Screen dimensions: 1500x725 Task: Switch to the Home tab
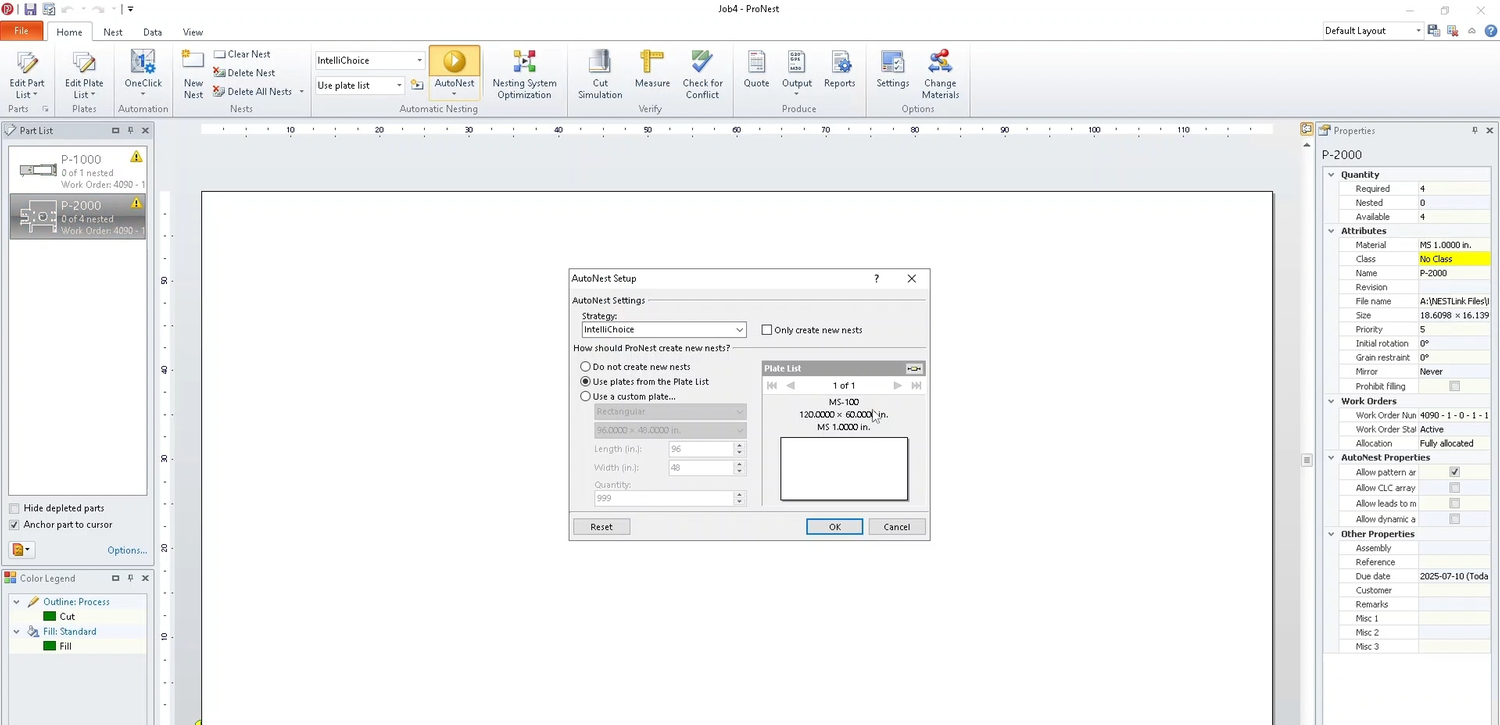pos(70,32)
